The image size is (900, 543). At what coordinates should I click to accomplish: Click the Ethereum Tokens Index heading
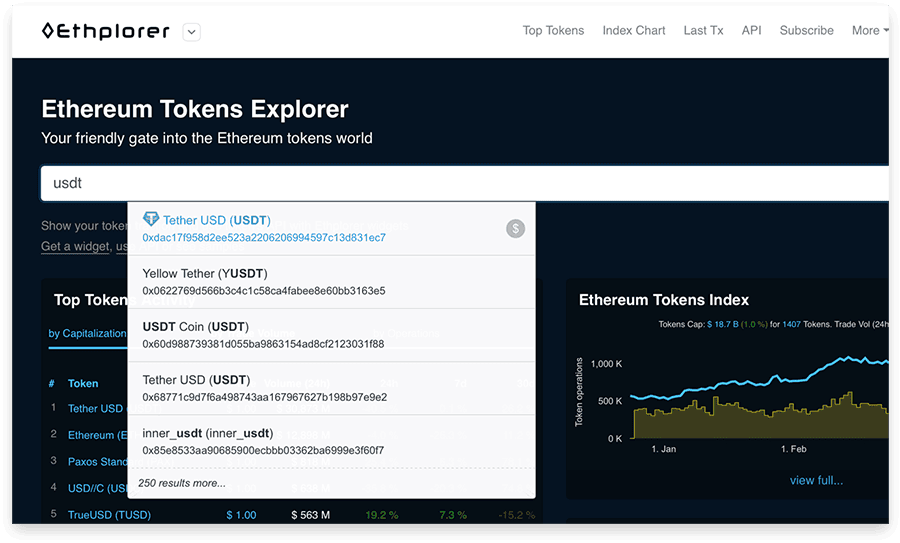[x=664, y=300]
